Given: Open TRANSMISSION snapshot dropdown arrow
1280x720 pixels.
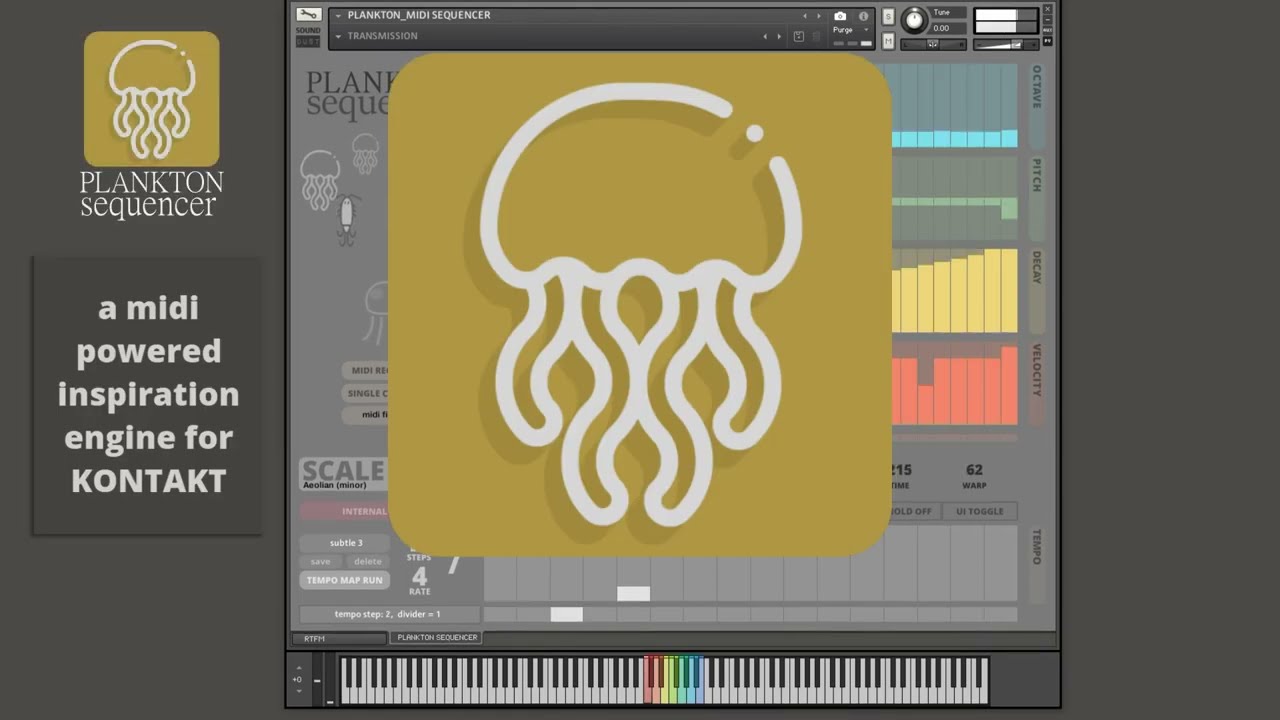Looking at the screenshot, I should [x=338, y=36].
